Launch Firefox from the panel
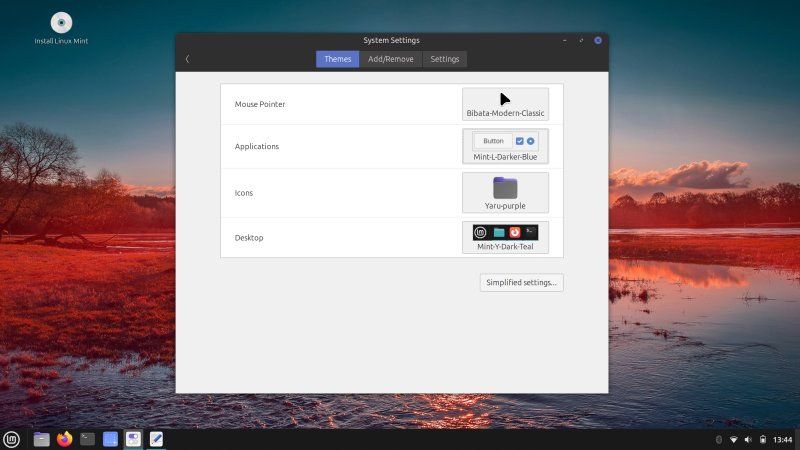 pos(64,439)
